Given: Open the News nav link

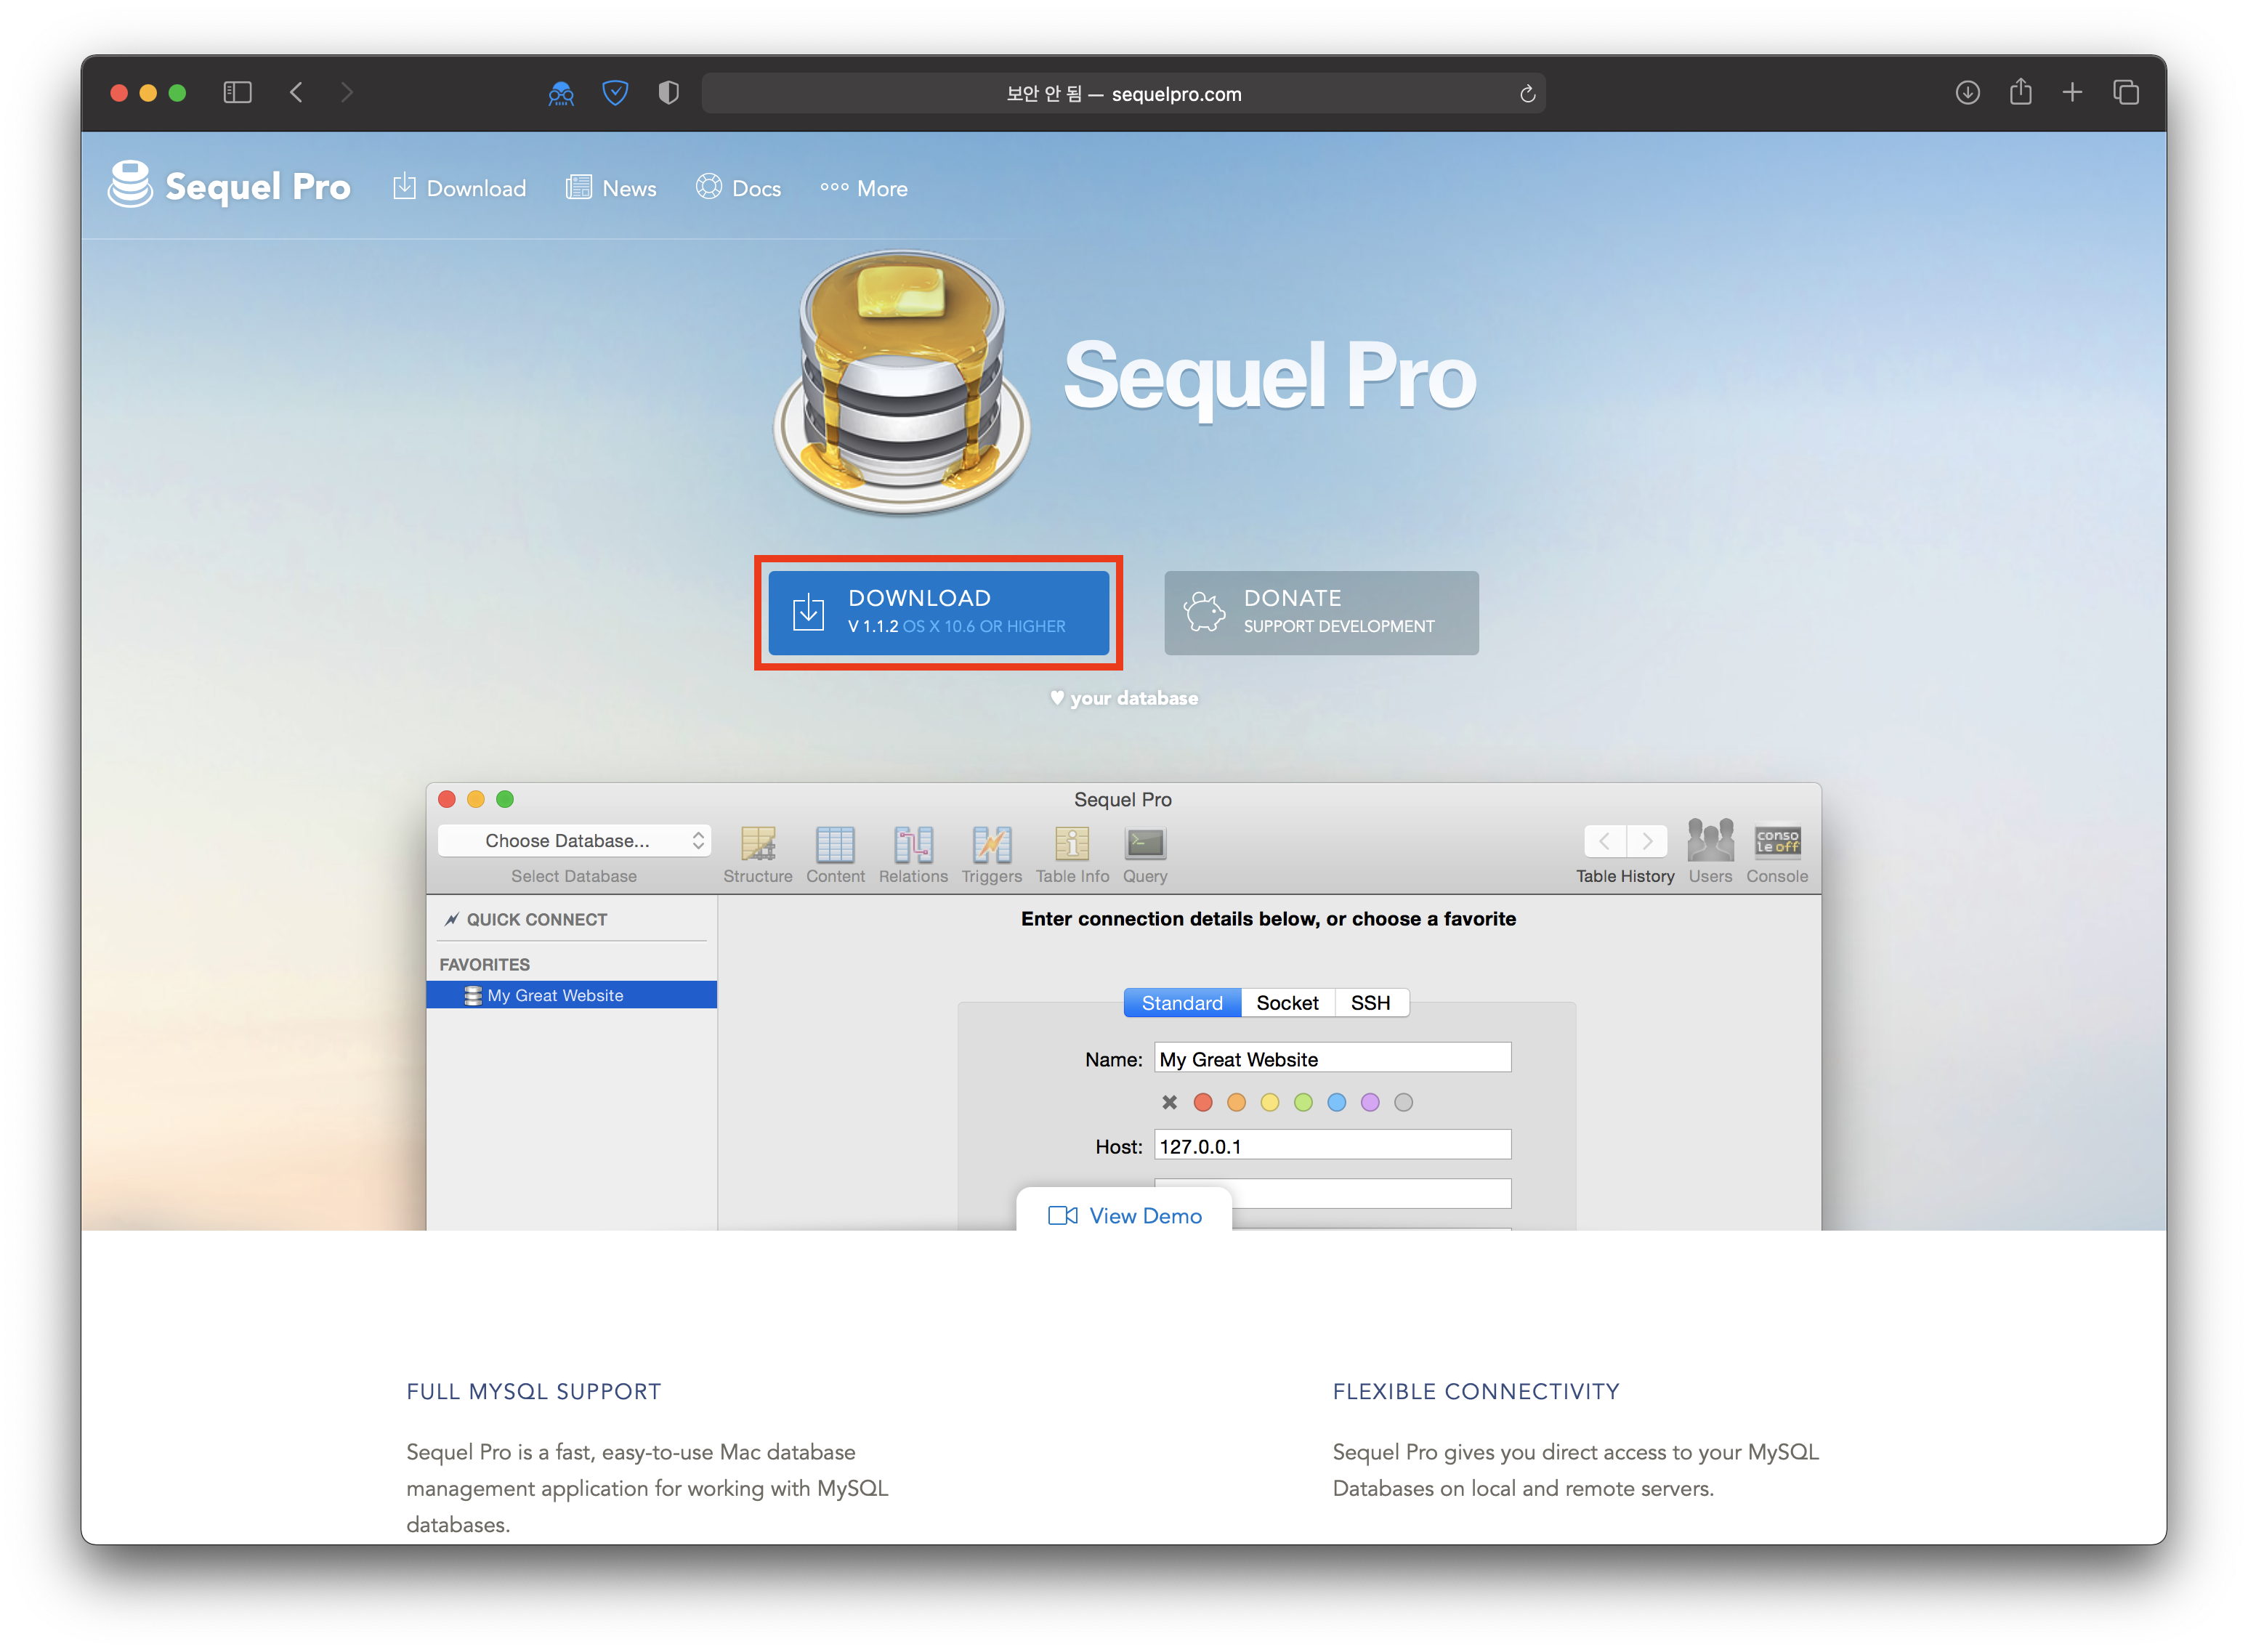Looking at the screenshot, I should click(x=611, y=188).
